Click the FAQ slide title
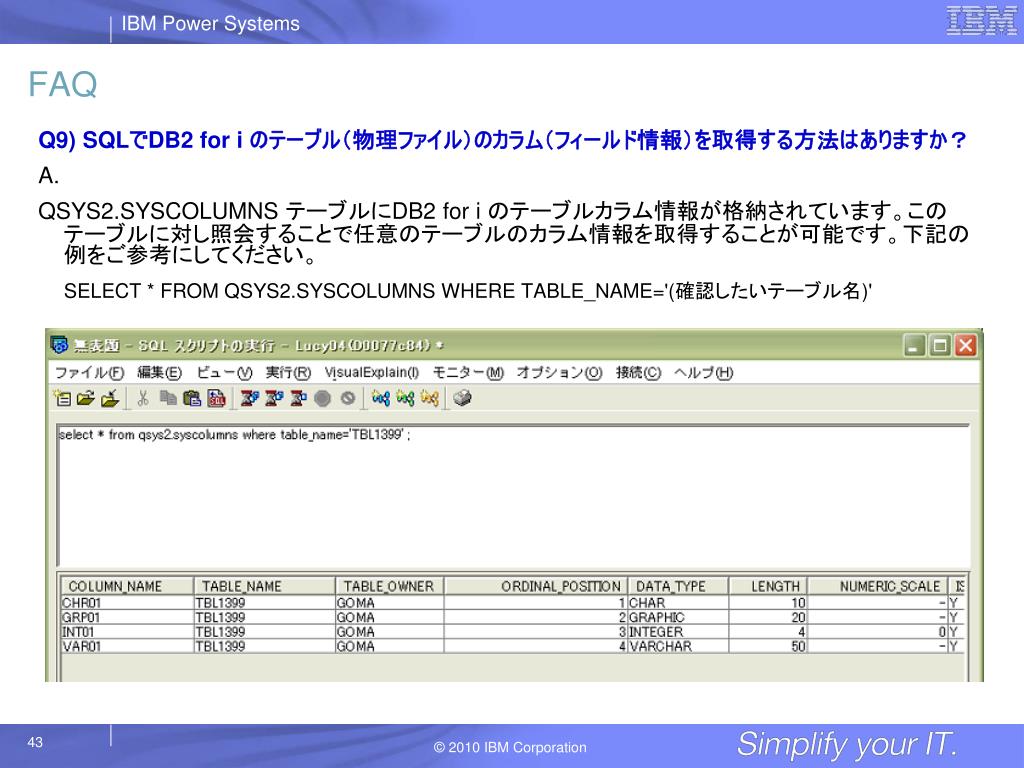This screenshot has width=1024, height=768. click(63, 84)
